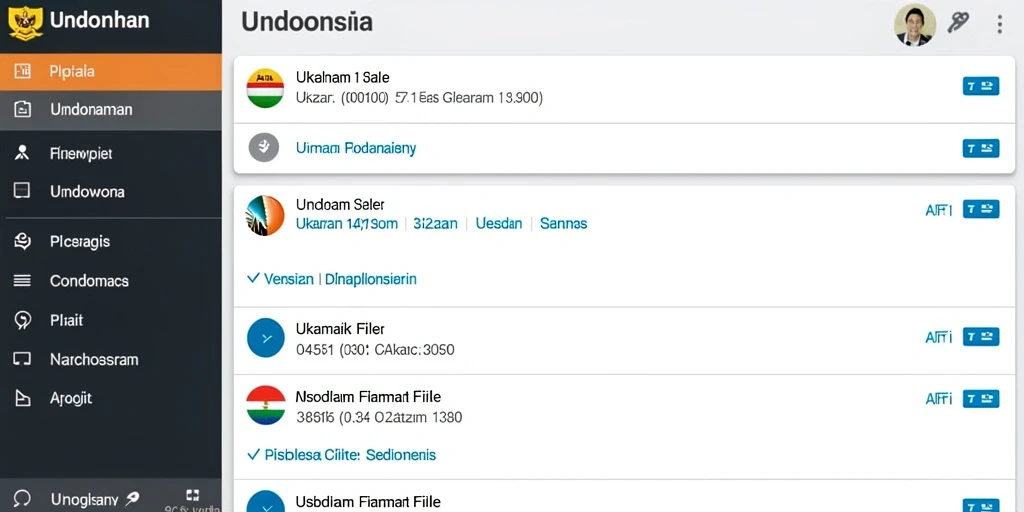1024x512 pixels.
Task: Click the Arogjit triangle icon
Action: pos(22,398)
